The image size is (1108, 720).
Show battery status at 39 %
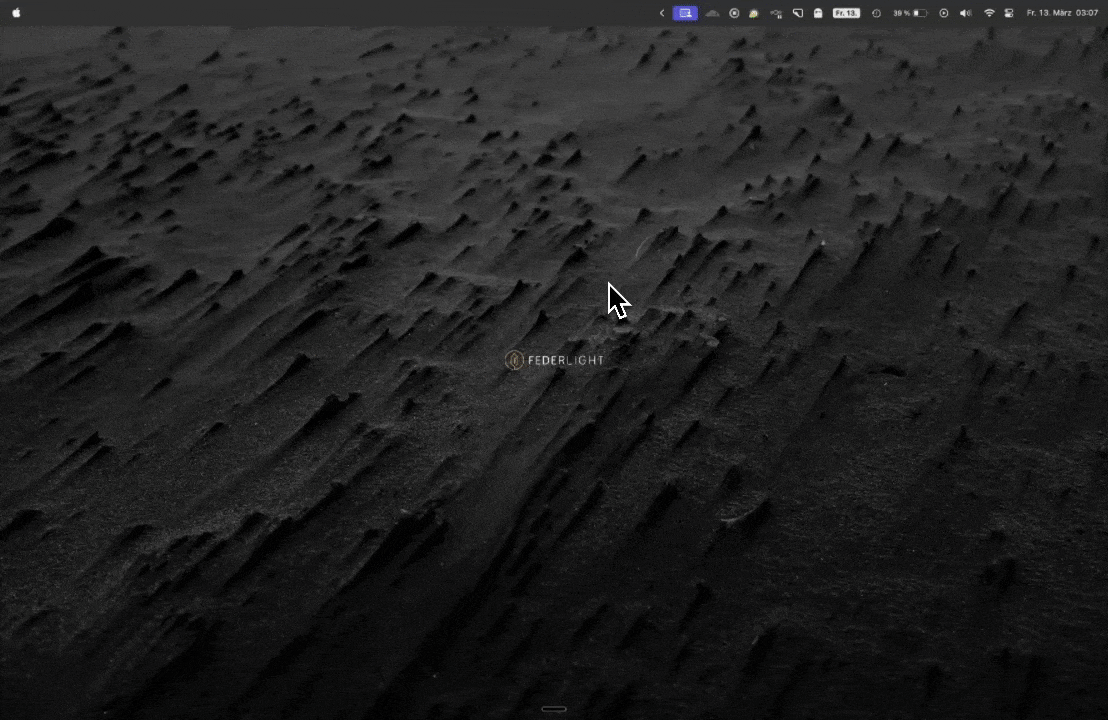click(x=910, y=13)
